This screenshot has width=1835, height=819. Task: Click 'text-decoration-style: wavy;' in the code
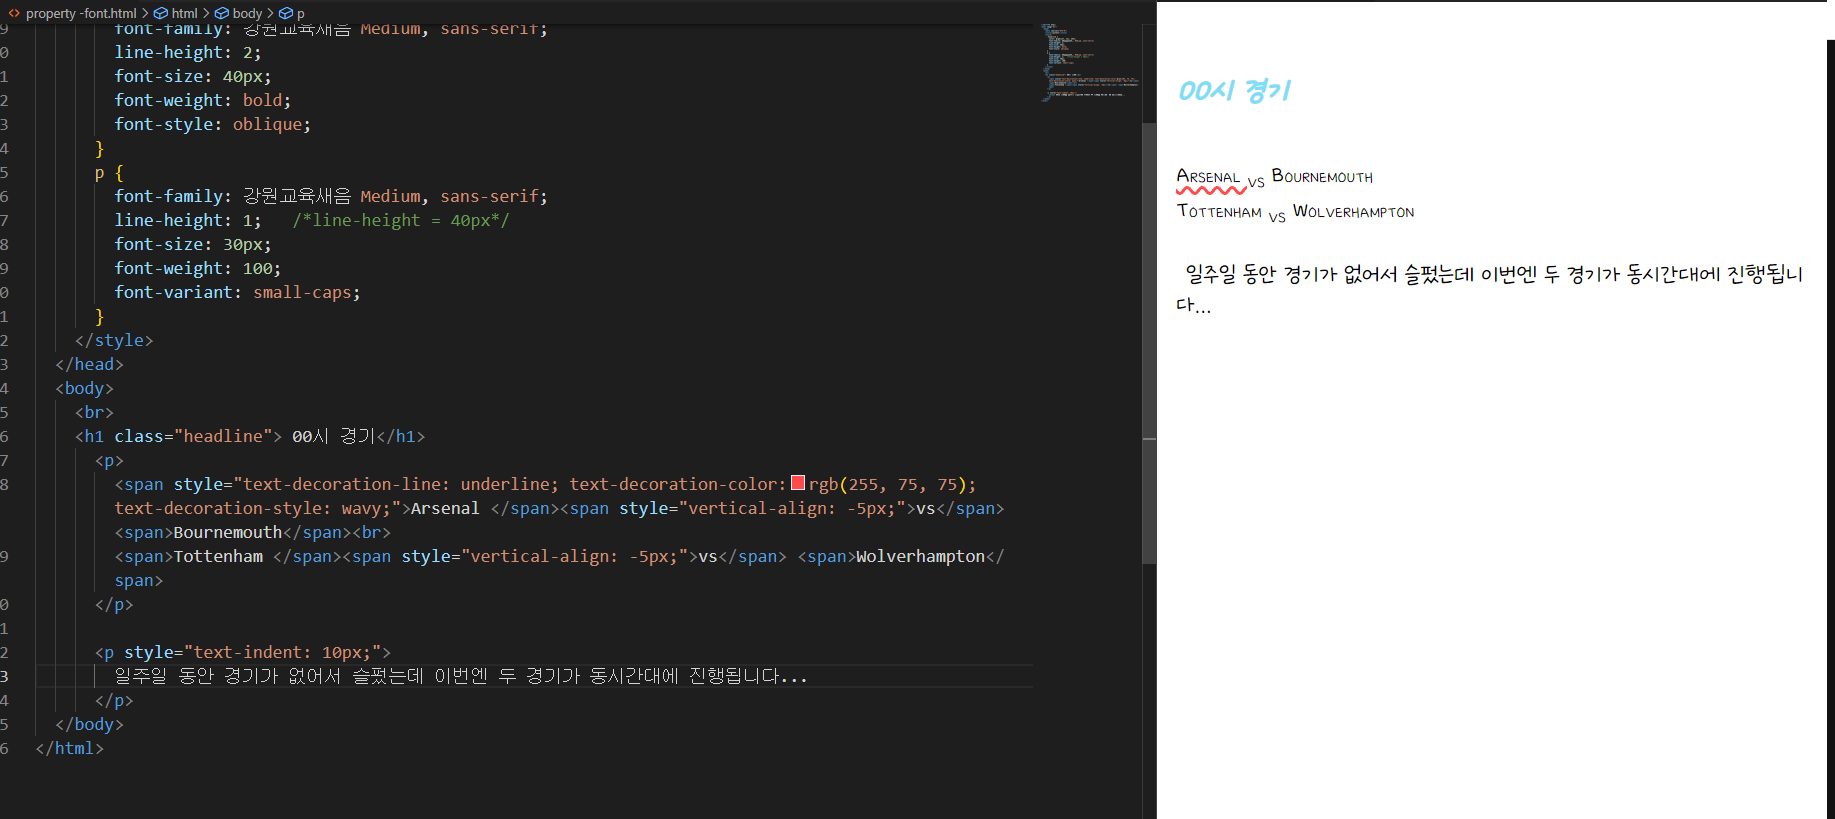[252, 508]
